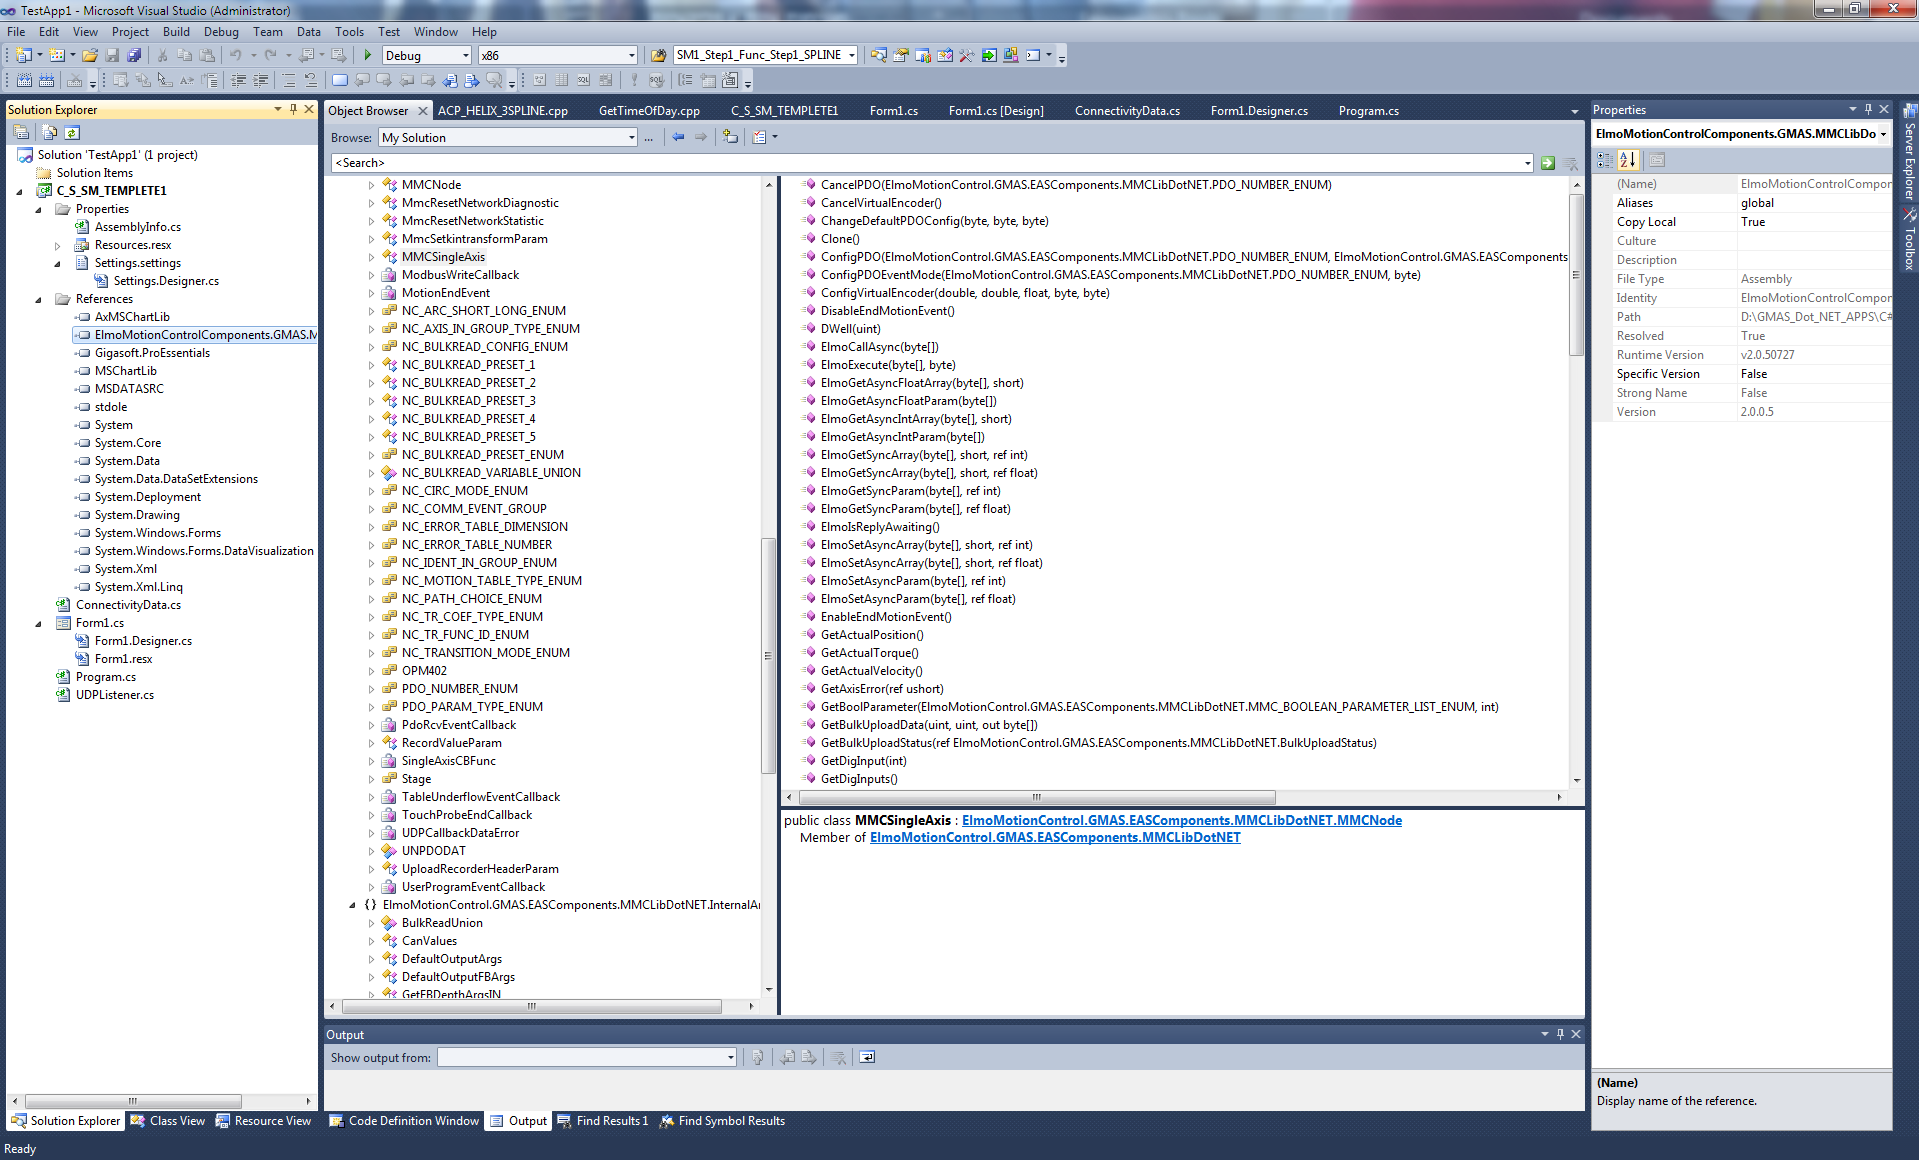Start debugging with the green play icon

click(367, 55)
